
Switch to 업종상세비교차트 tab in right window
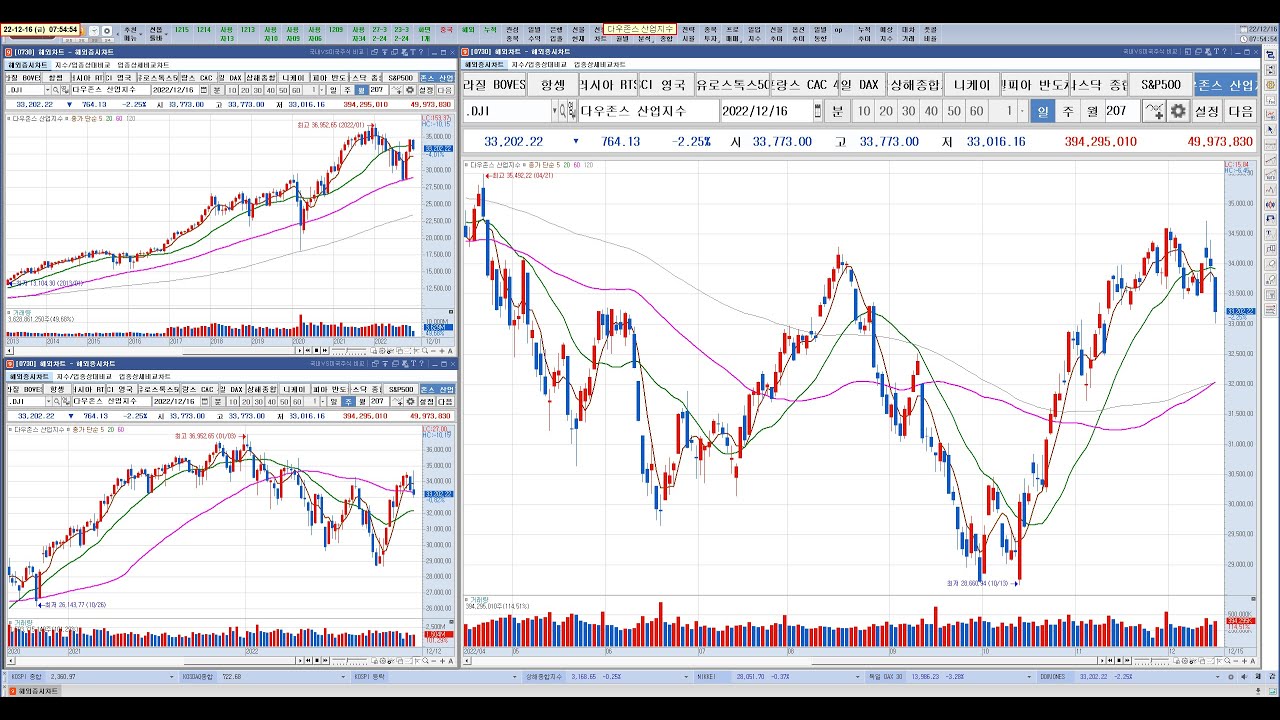point(600,64)
